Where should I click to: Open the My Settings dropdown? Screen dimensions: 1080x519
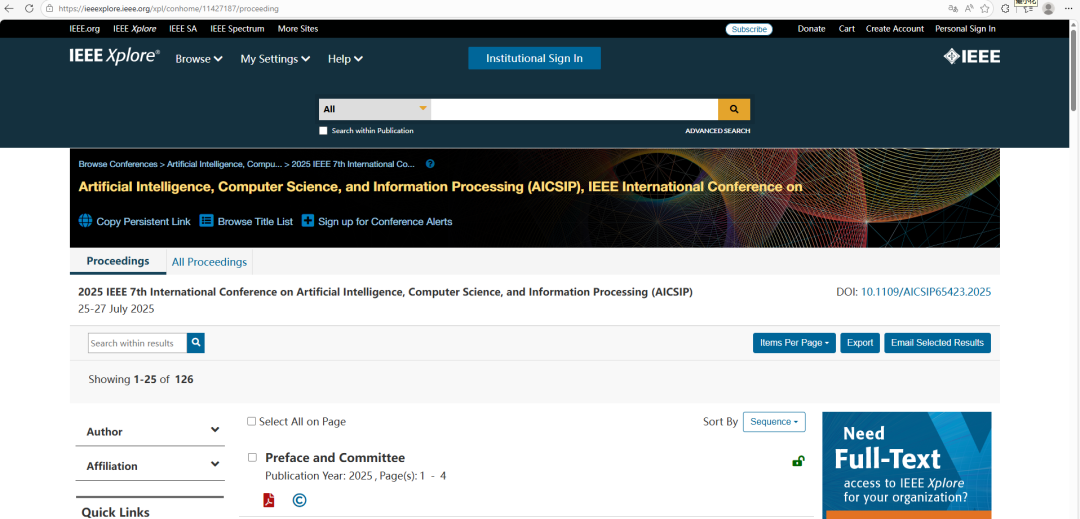coord(275,59)
